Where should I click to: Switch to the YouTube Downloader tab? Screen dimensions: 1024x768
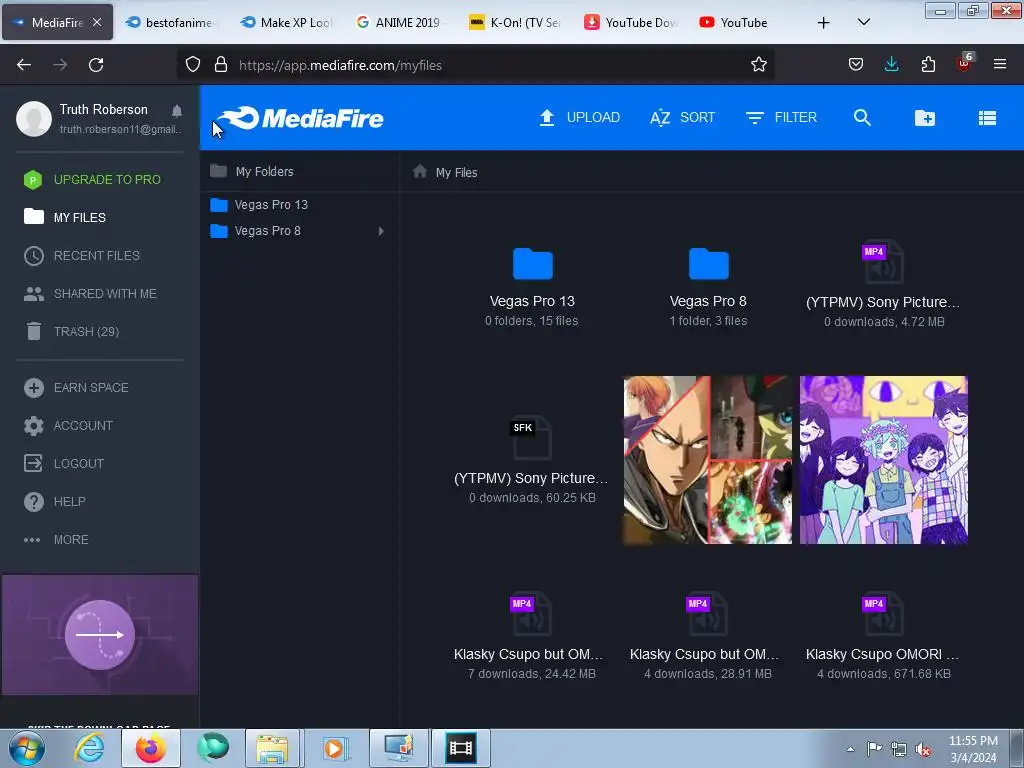click(631, 22)
